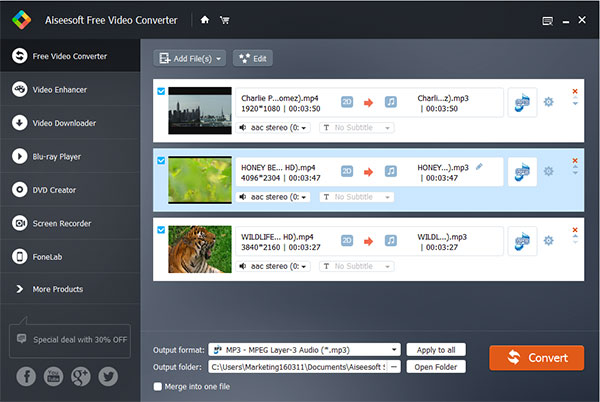
Task: Uncheck the WILDLIFE... HD).mp4 file checkbox
Action: tap(161, 230)
